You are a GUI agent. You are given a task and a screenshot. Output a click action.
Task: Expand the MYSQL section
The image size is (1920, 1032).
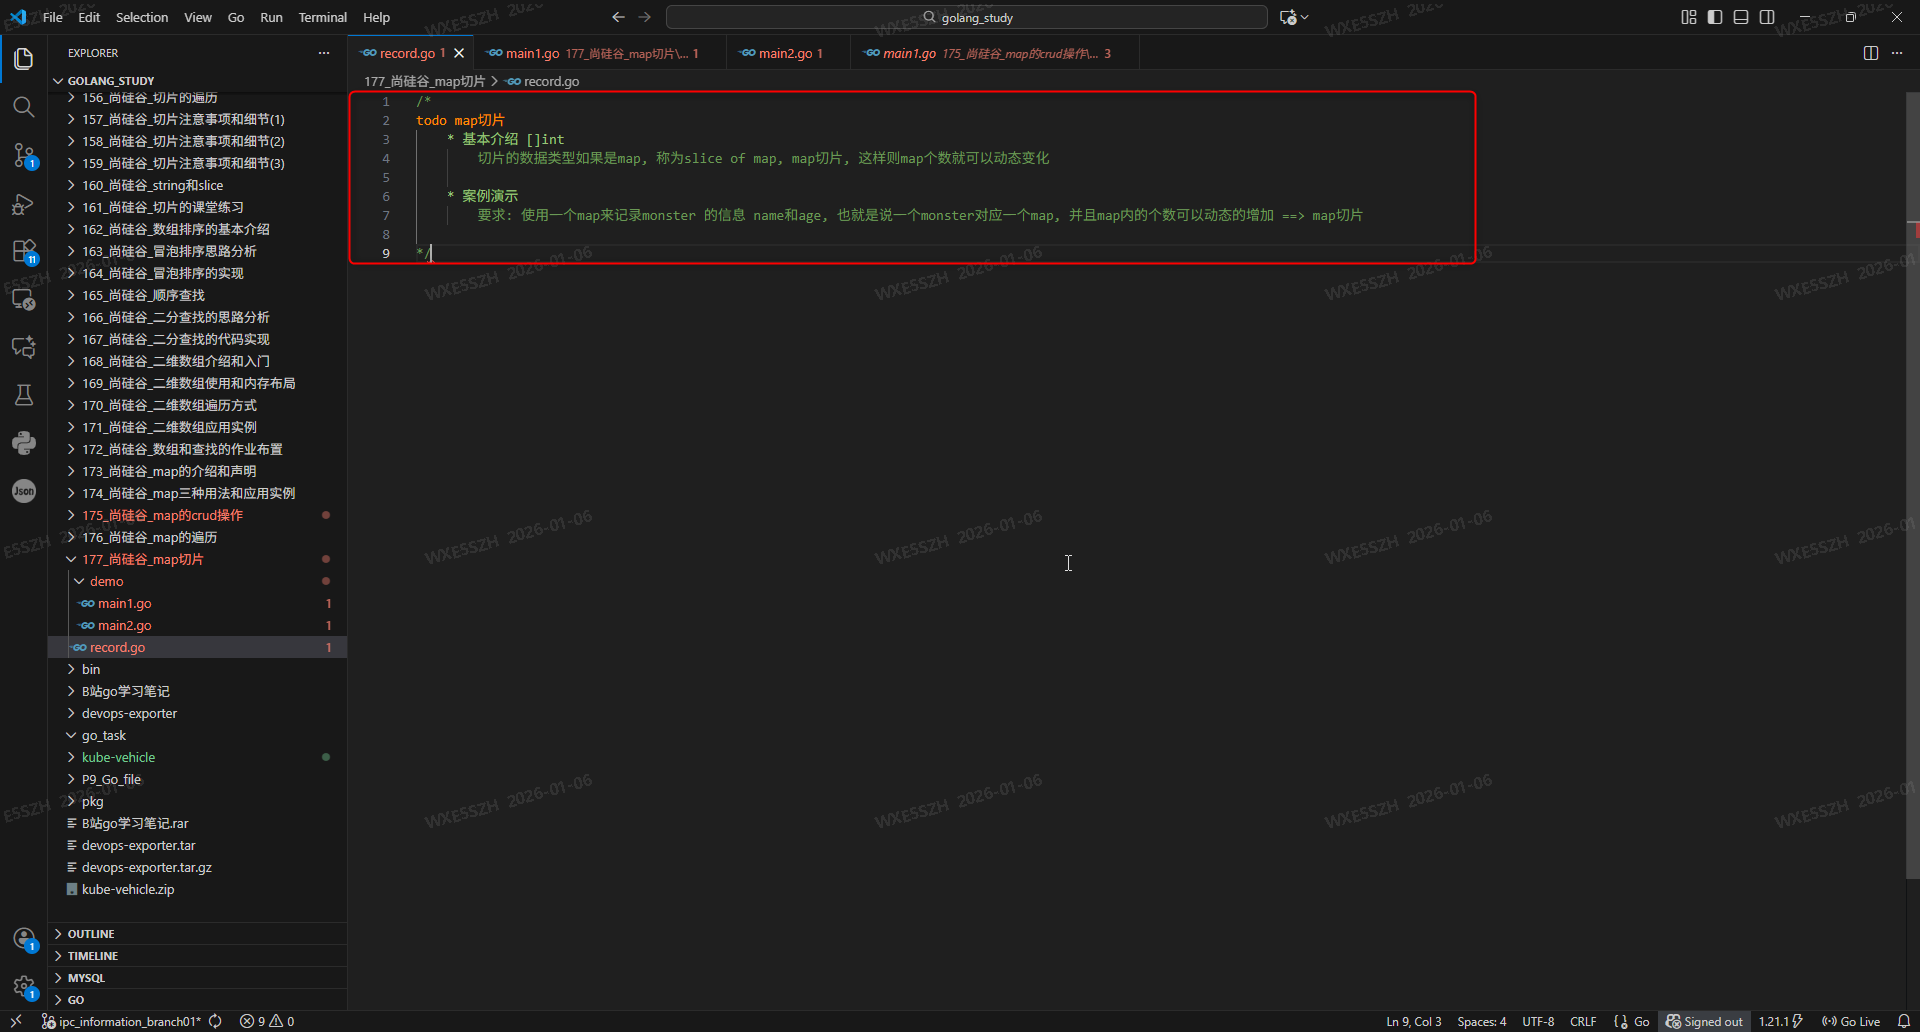pyautogui.click(x=197, y=977)
